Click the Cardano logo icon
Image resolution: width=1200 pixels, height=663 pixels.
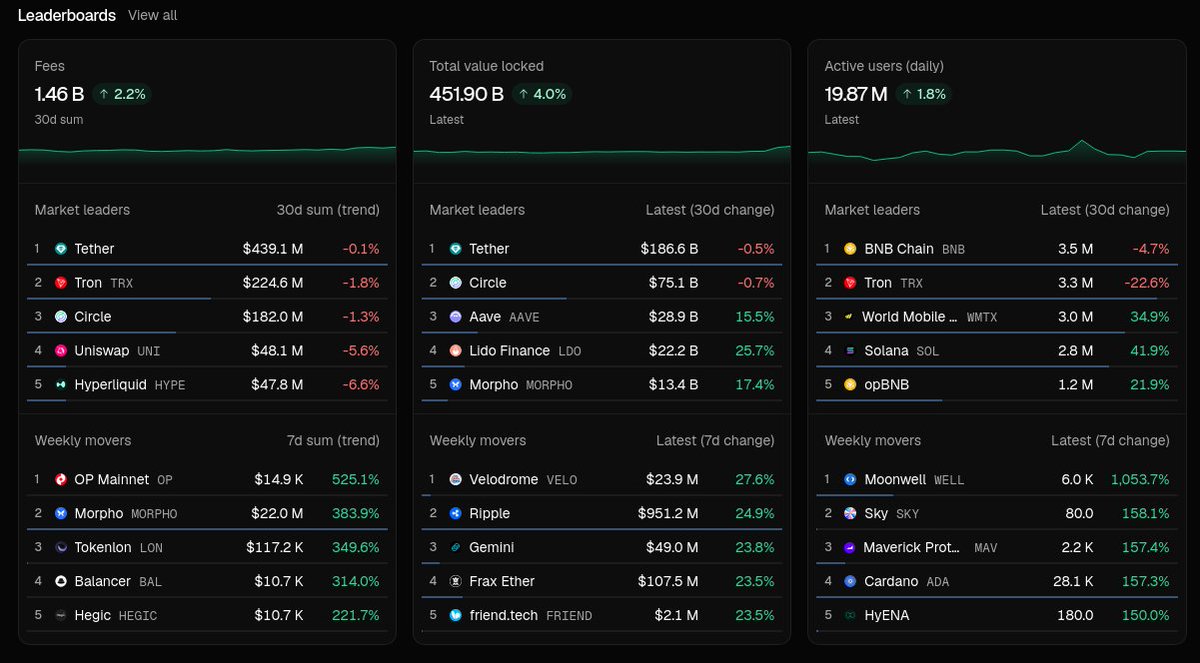point(851,582)
